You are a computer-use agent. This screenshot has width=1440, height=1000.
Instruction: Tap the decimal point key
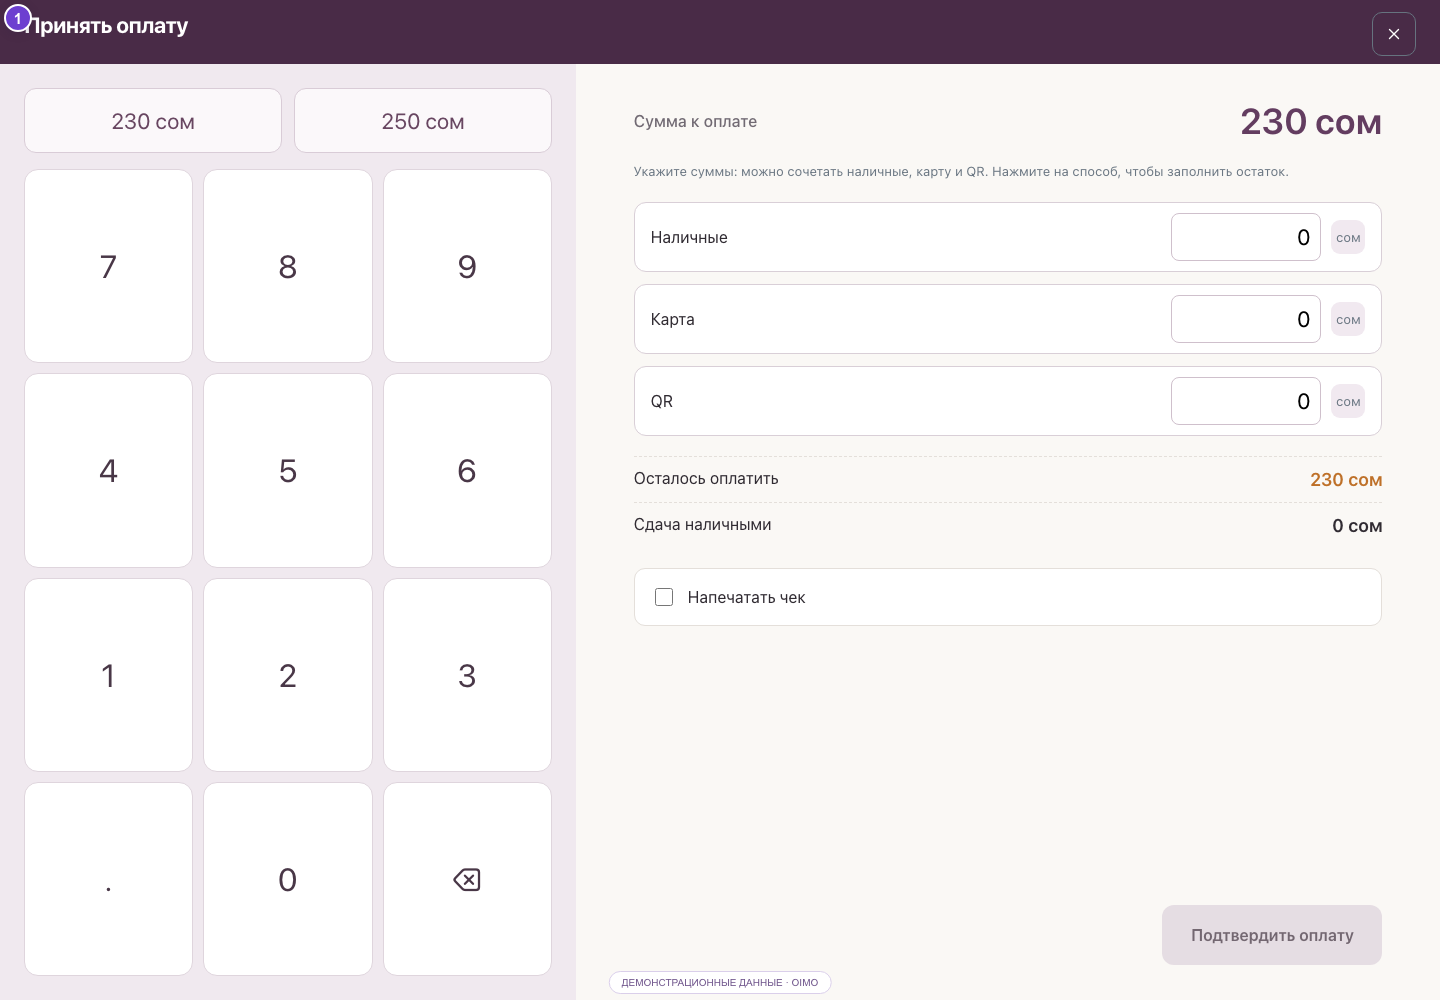coord(108,879)
